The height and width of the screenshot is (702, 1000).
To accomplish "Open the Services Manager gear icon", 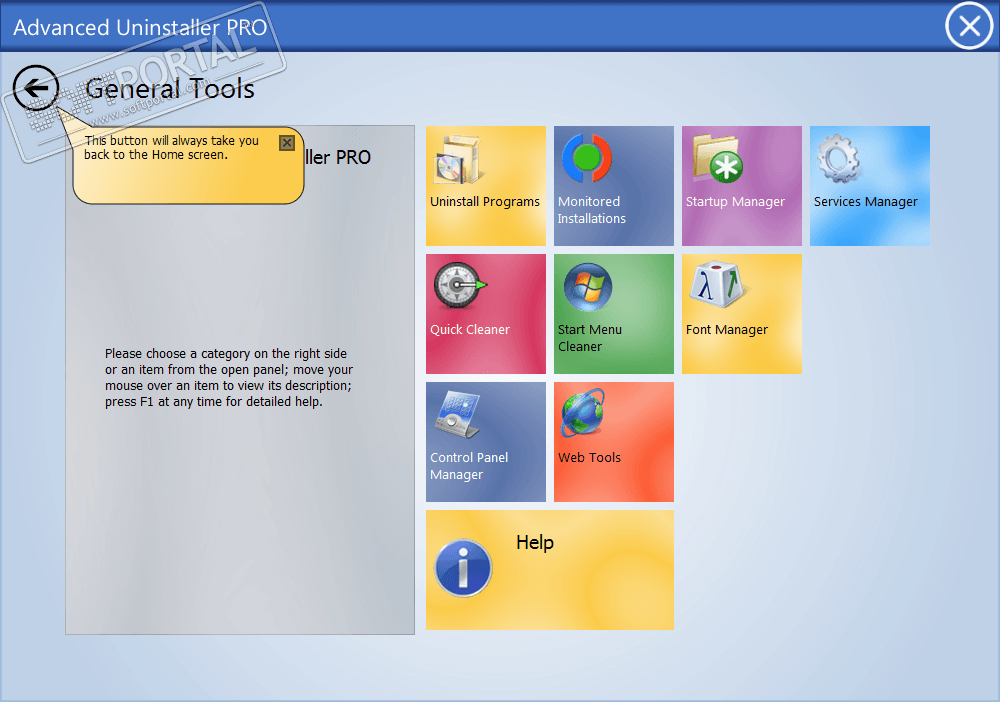I will (838, 158).
